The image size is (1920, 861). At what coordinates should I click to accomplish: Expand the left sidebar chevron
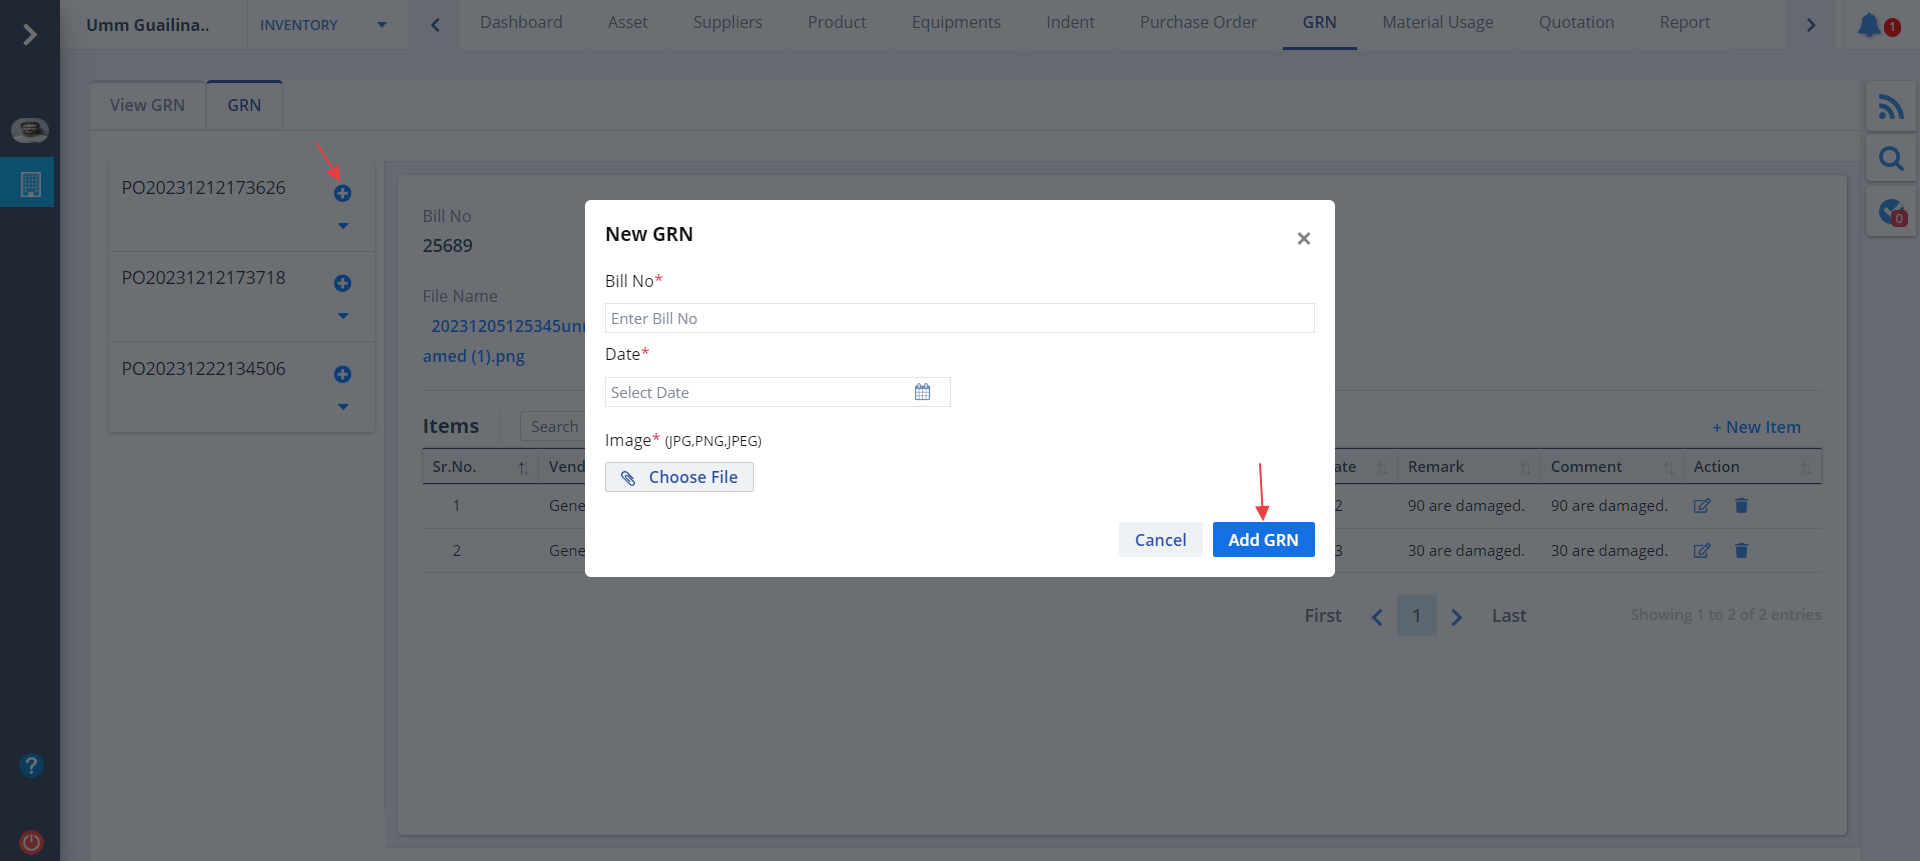(30, 35)
